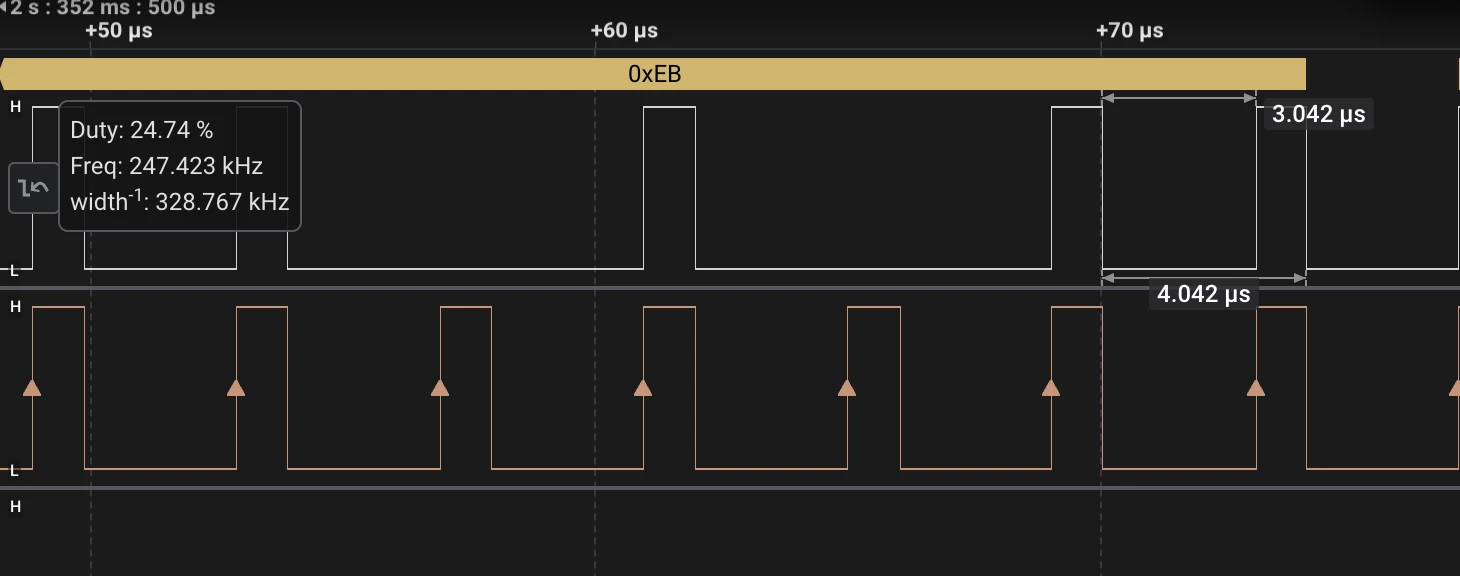Image resolution: width=1460 pixels, height=576 pixels.
Task: Click the +50 µs ruler marker
Action: pyautogui.click(x=119, y=30)
